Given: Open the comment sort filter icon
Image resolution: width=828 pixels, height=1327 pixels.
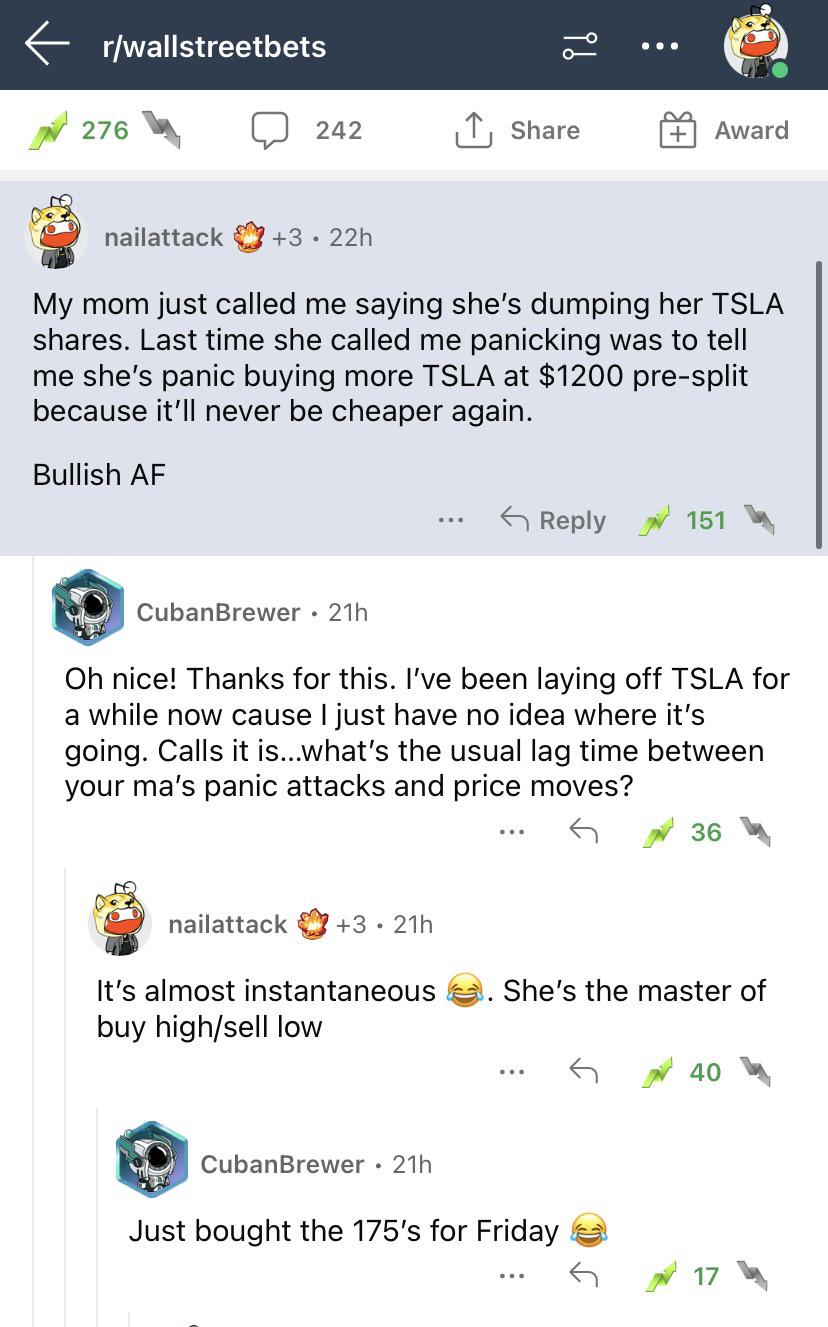Looking at the screenshot, I should [579, 45].
